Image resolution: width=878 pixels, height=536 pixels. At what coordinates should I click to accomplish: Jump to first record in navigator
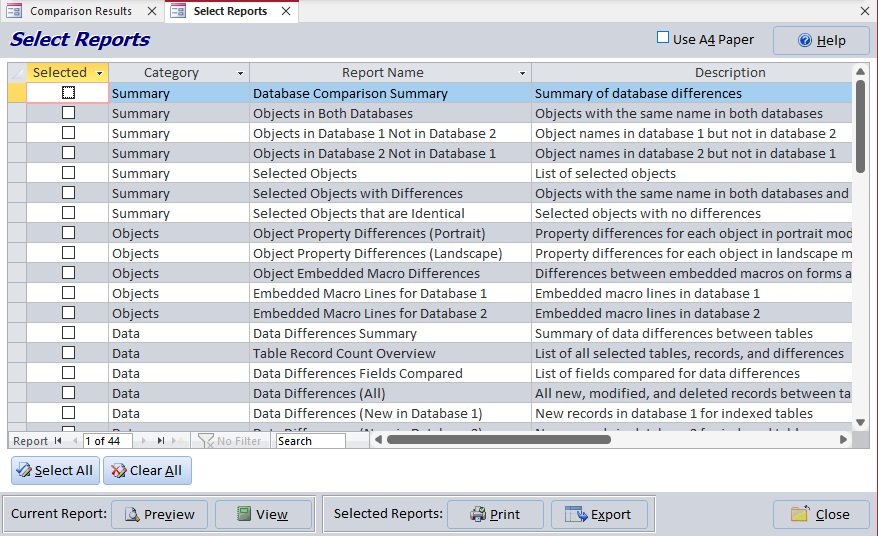[x=58, y=441]
